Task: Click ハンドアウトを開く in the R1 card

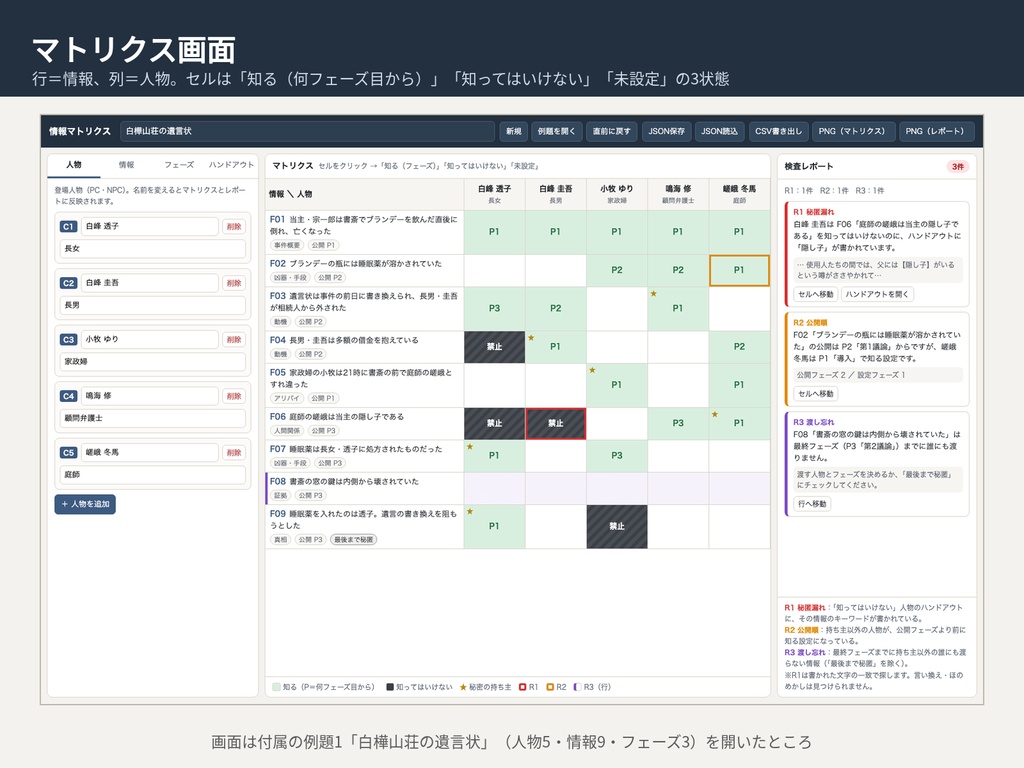Action: (877, 295)
